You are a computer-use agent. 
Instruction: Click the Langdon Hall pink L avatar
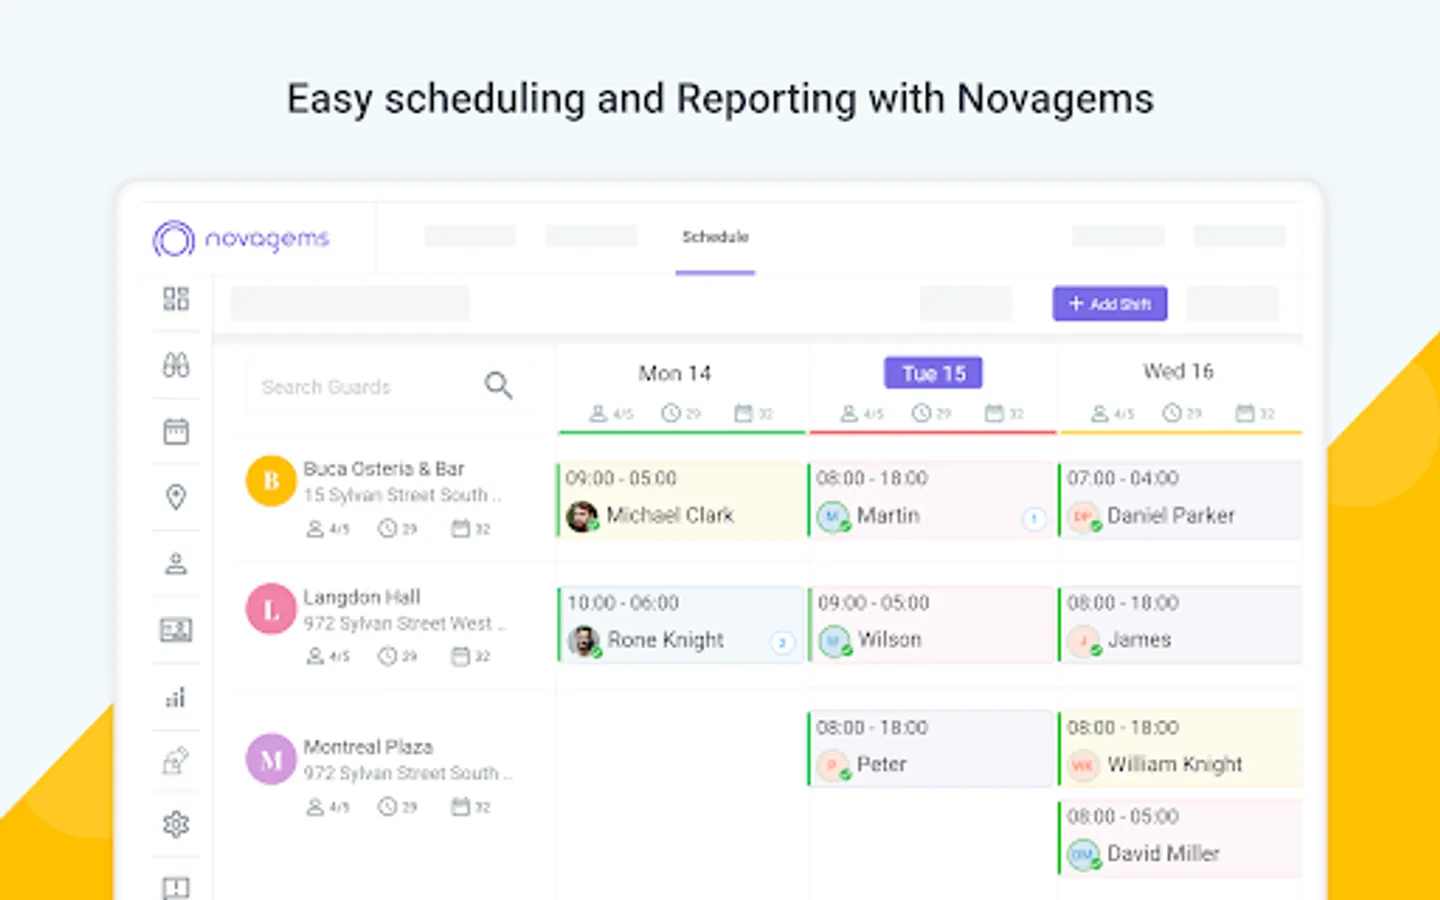(271, 609)
